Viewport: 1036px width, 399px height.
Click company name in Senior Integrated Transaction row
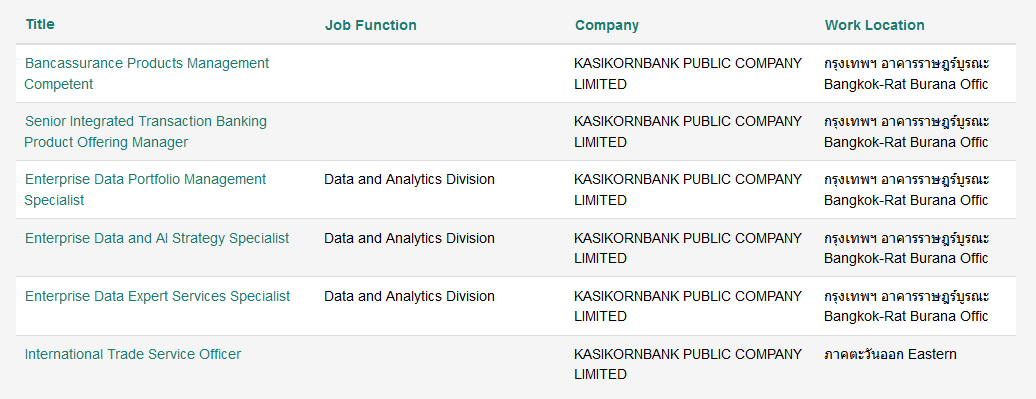[688, 131]
